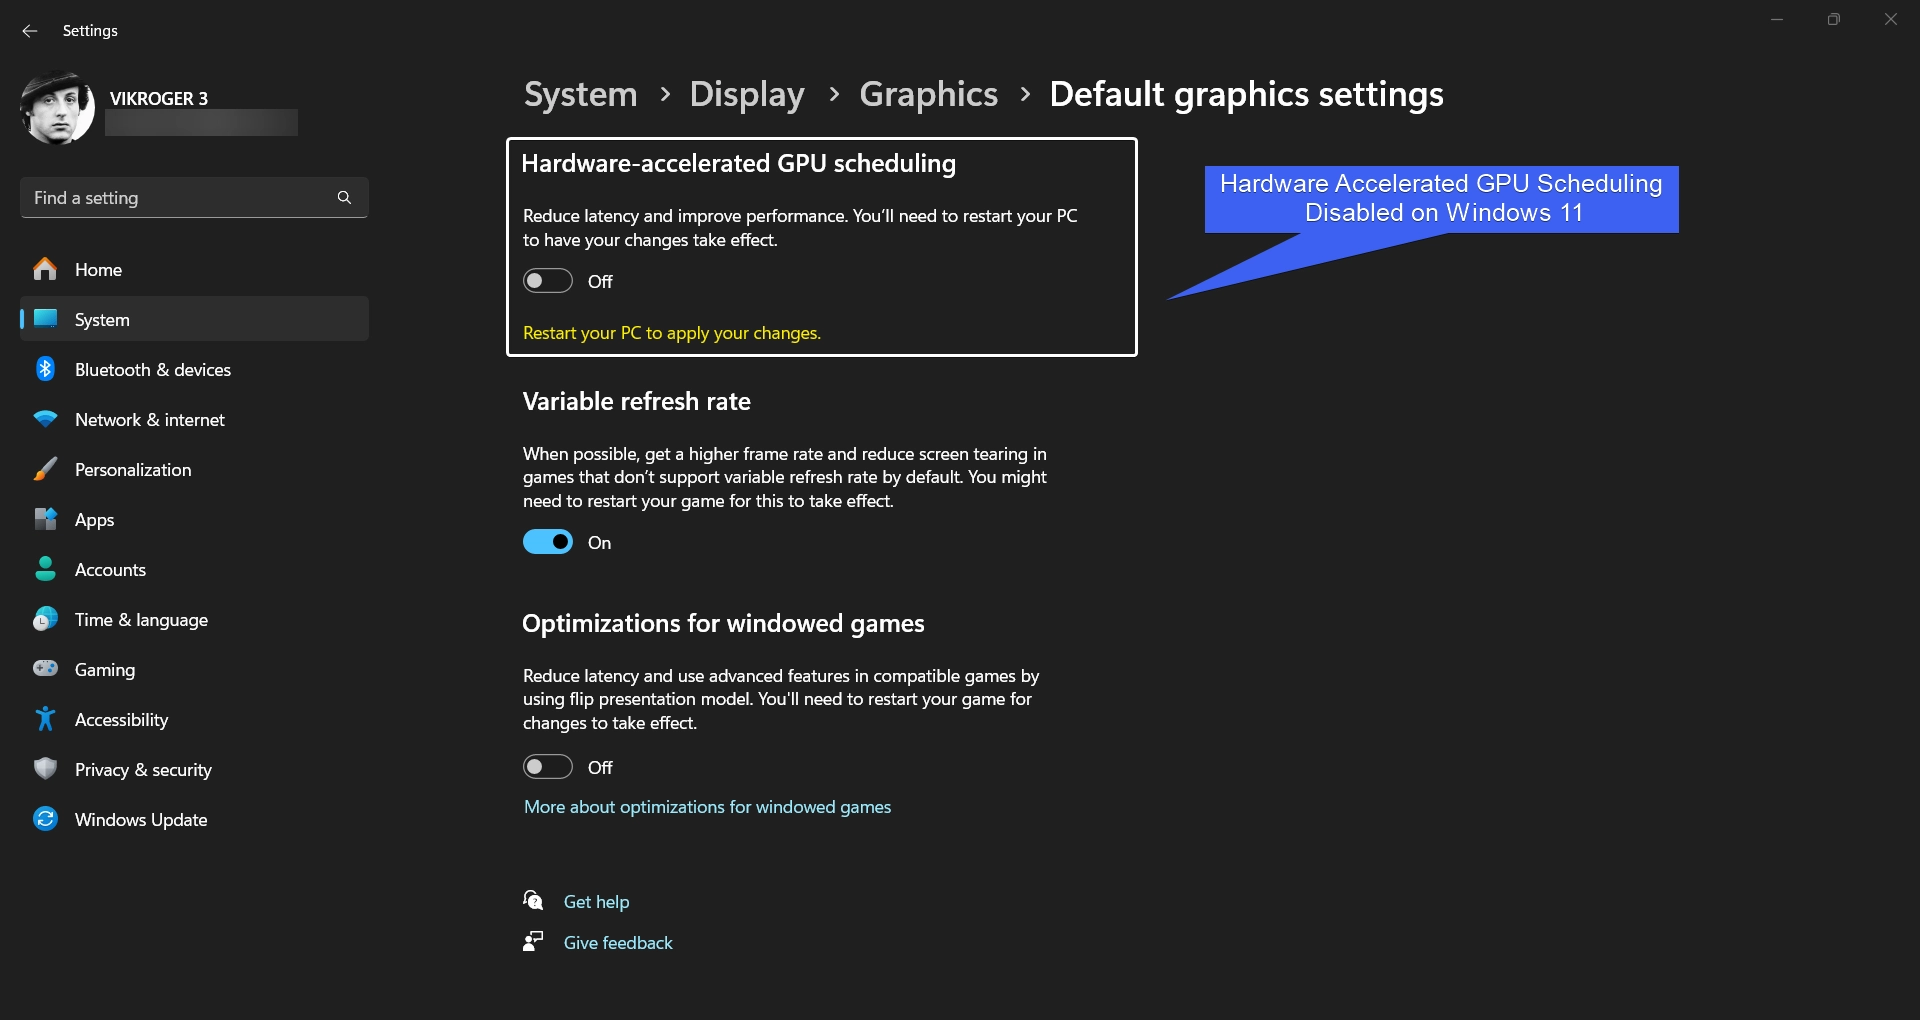Image resolution: width=1920 pixels, height=1020 pixels.
Task: Click the Accounts person icon
Action: click(45, 569)
